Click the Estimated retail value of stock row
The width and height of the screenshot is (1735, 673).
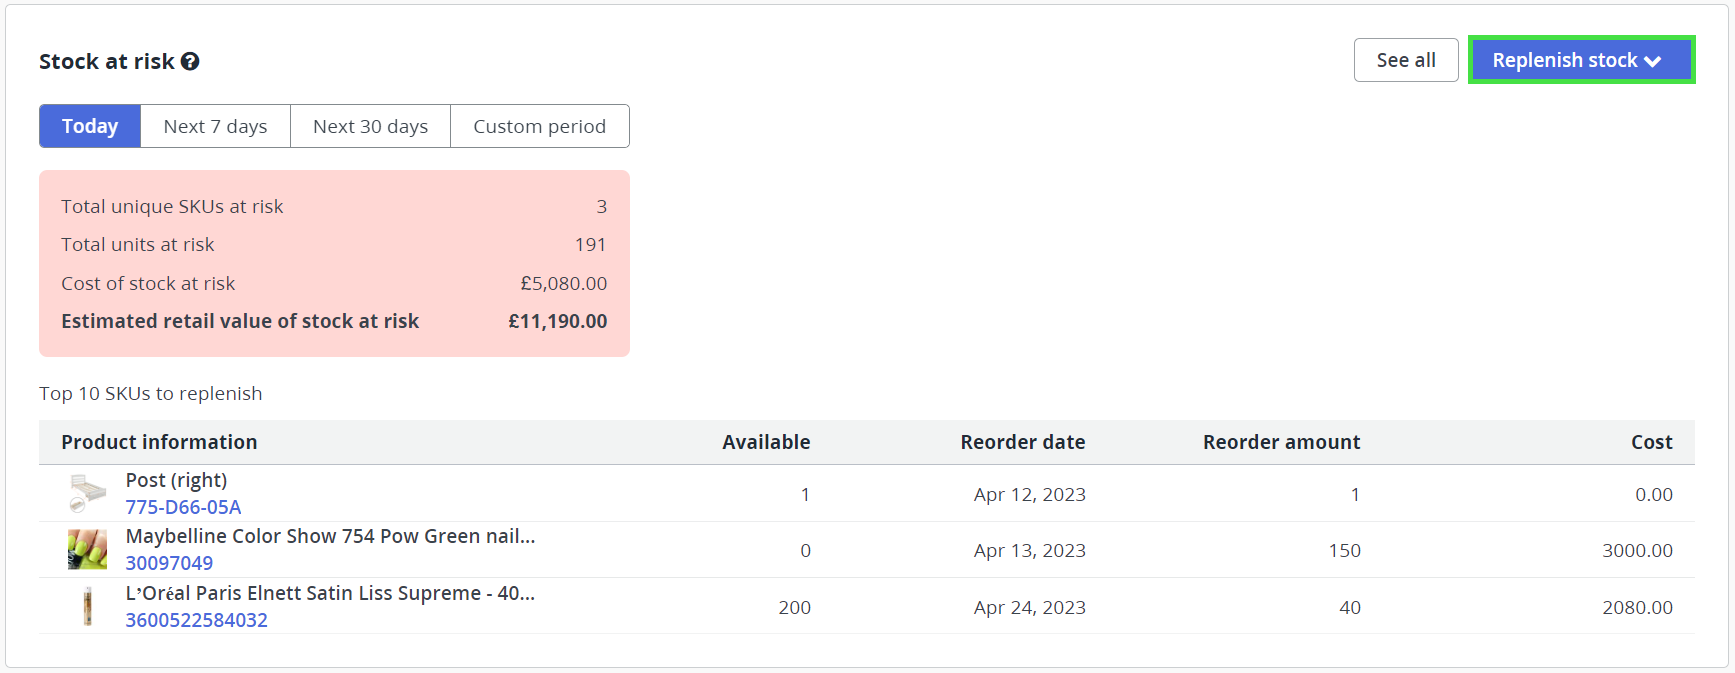(x=334, y=321)
